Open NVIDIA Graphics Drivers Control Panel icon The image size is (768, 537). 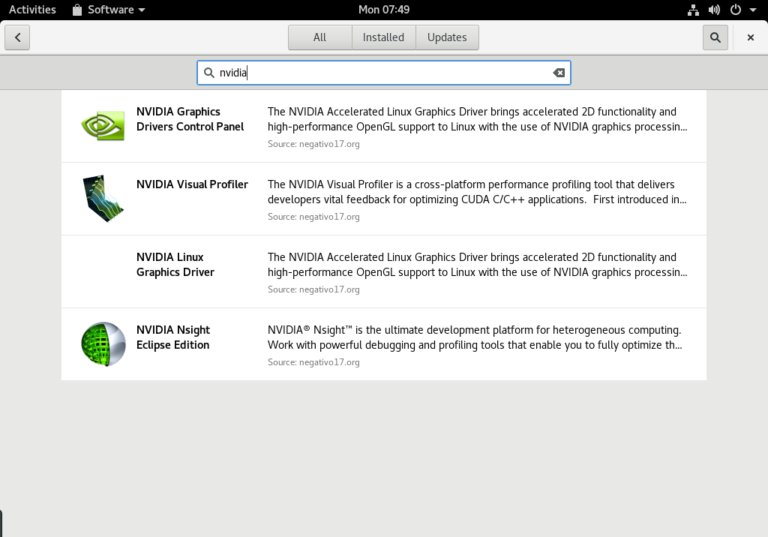pyautogui.click(x=103, y=126)
